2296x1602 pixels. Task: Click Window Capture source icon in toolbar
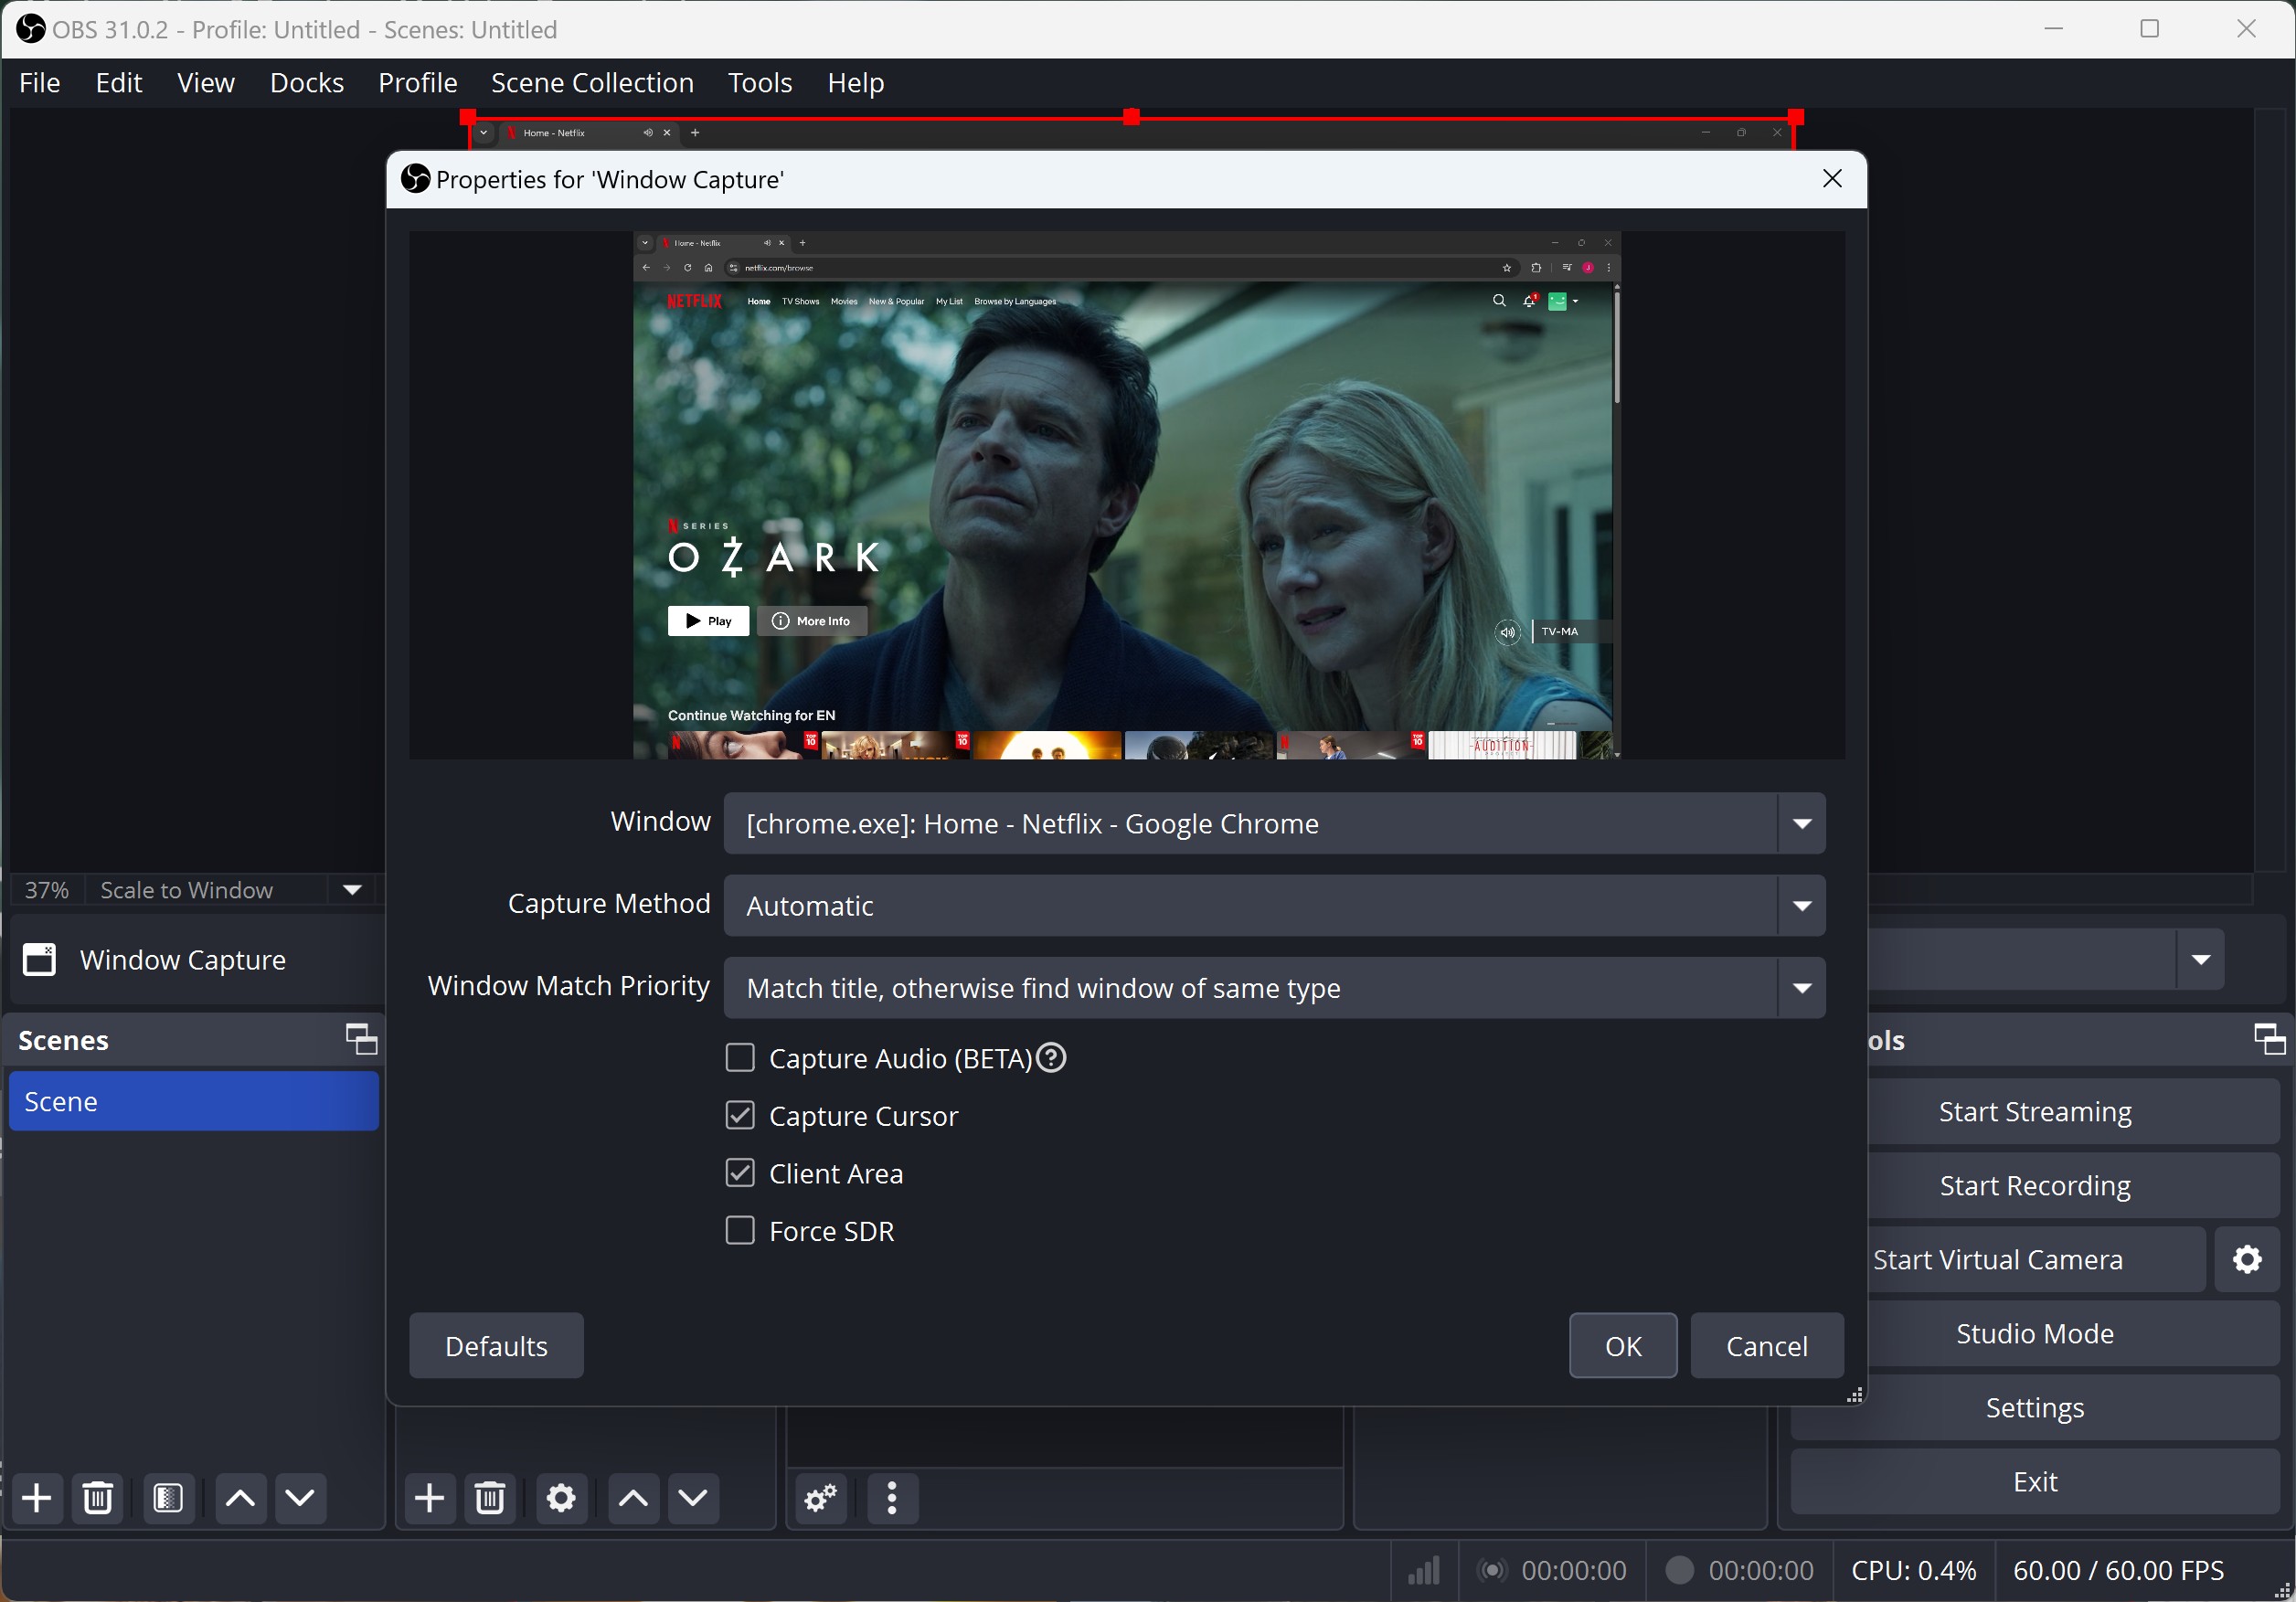(39, 959)
